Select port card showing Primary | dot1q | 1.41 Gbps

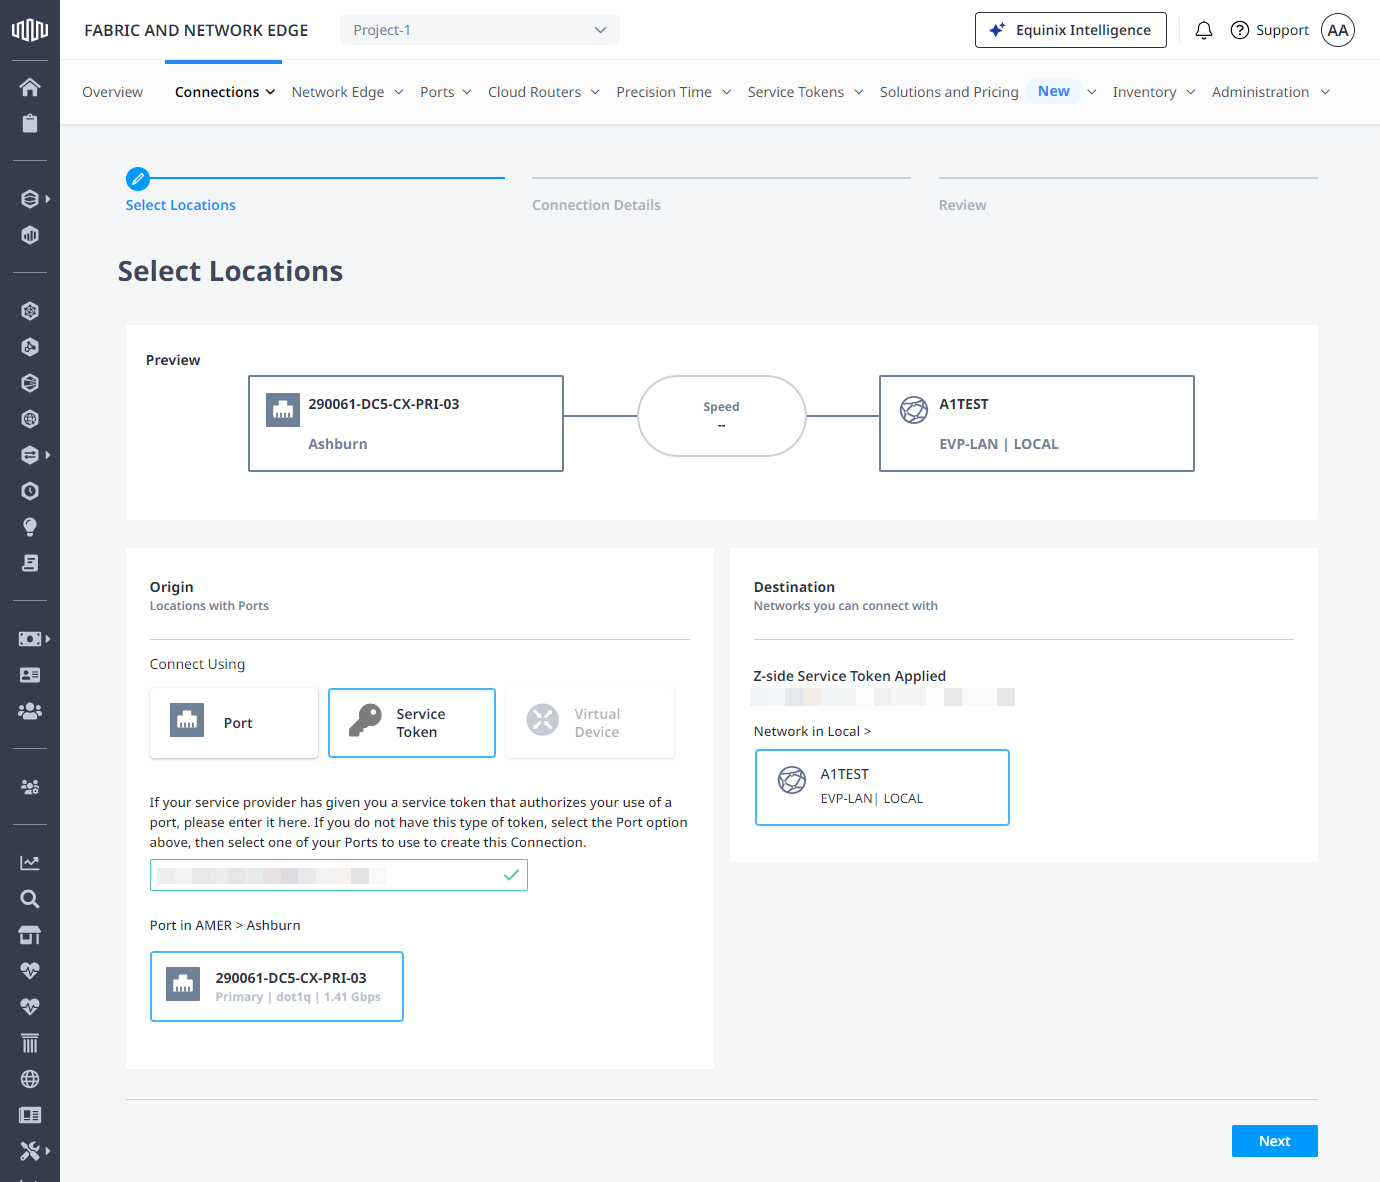(277, 986)
